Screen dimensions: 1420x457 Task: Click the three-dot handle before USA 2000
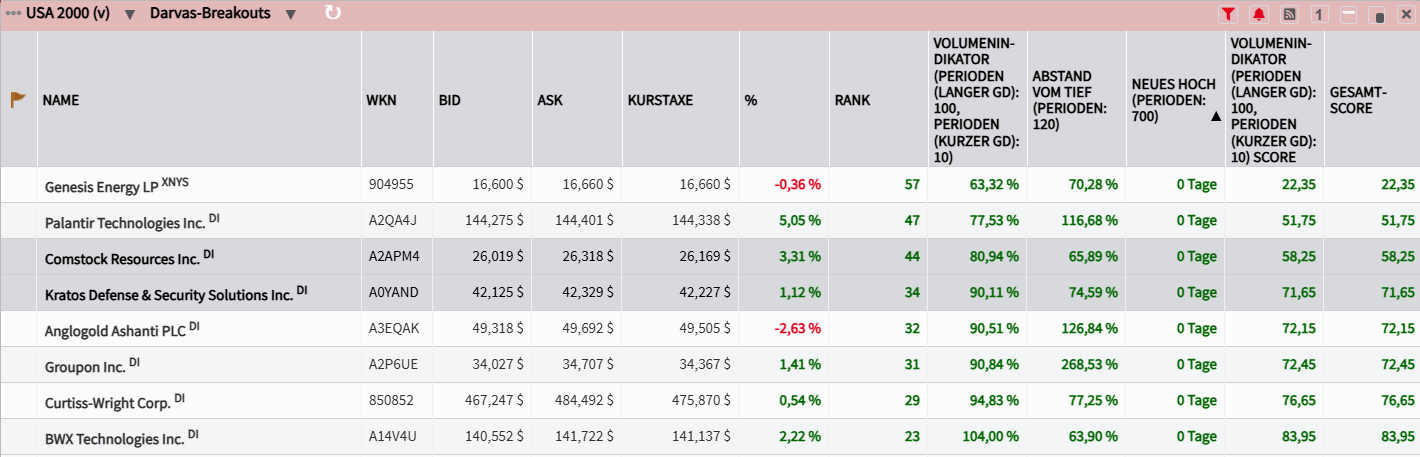tap(13, 14)
